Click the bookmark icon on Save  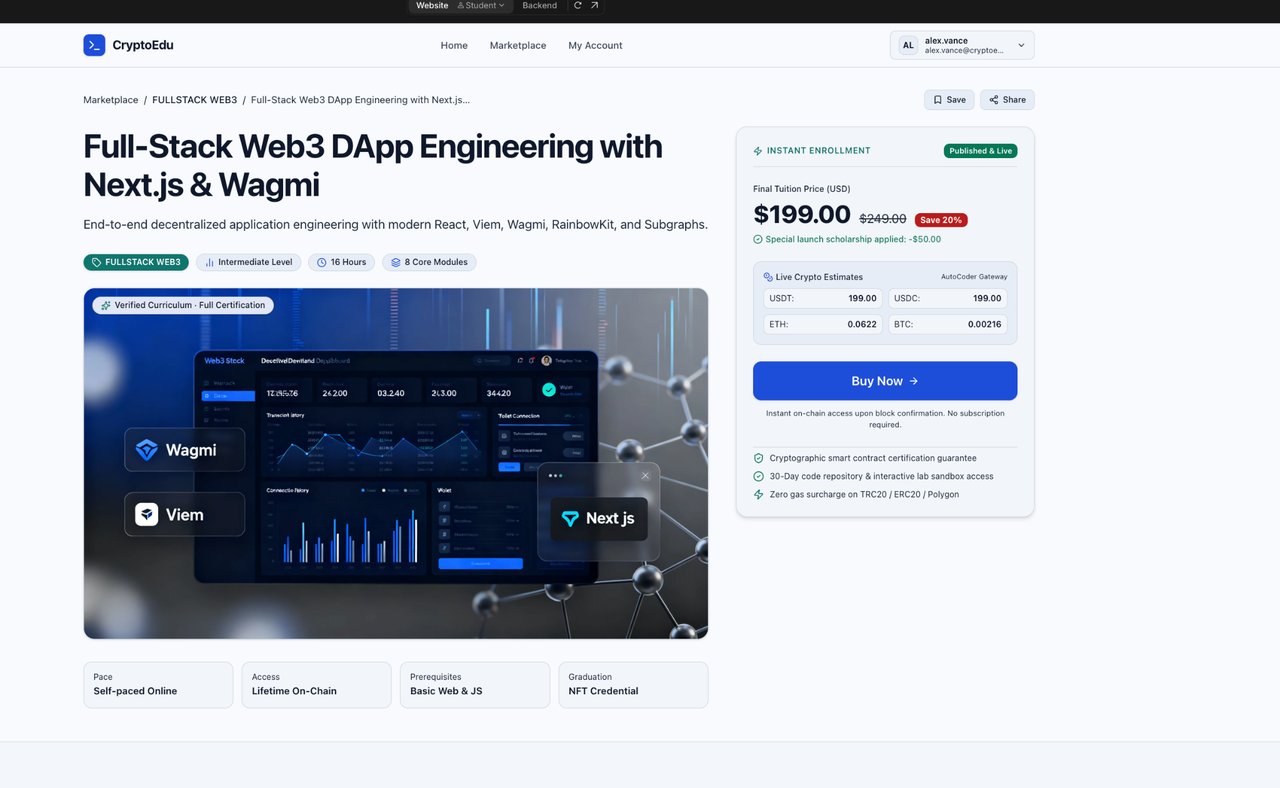click(x=938, y=100)
